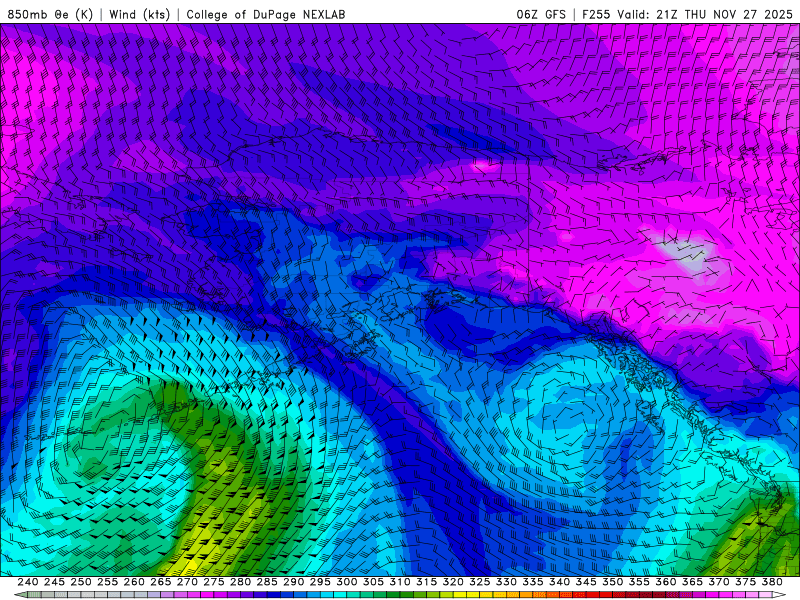Select the "Wind (kts)" header label

click(x=139, y=14)
